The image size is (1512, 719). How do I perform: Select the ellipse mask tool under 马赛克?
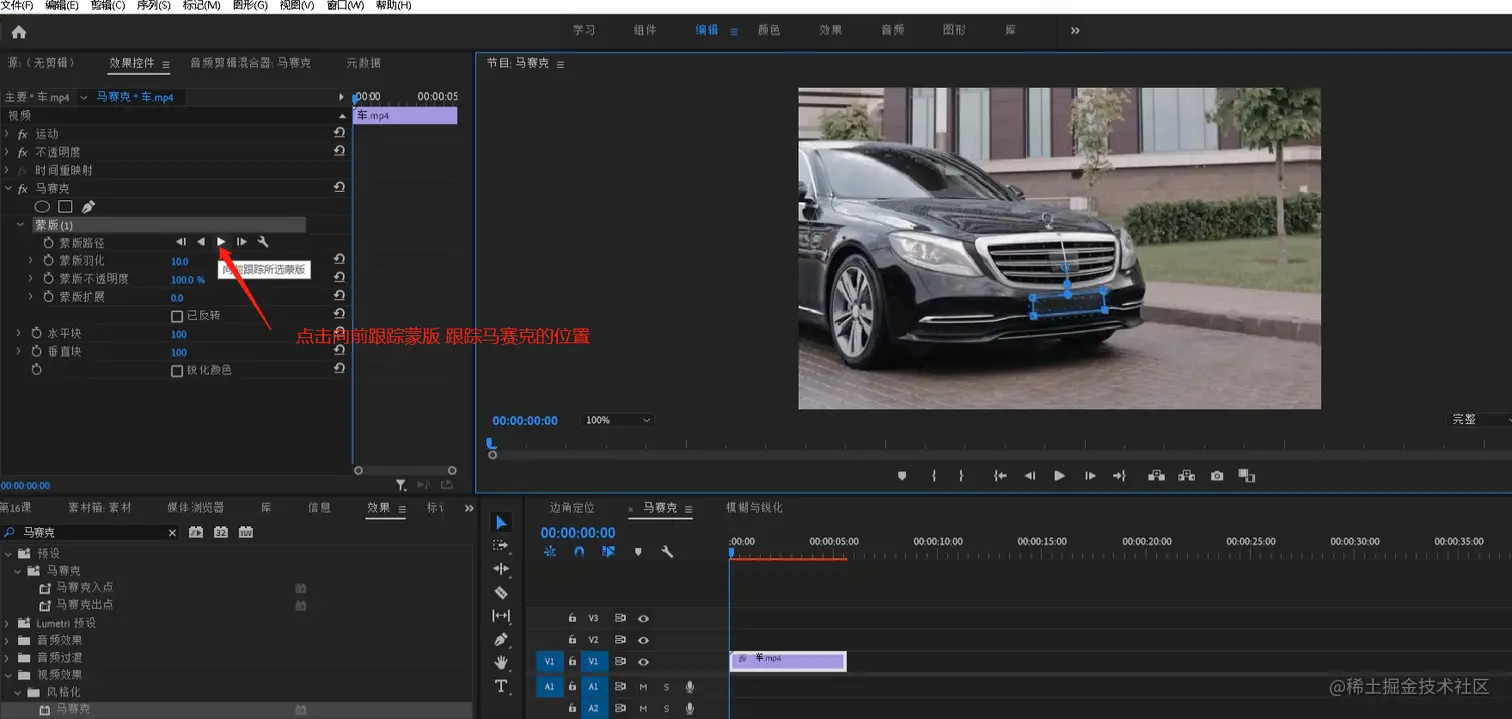(42, 207)
